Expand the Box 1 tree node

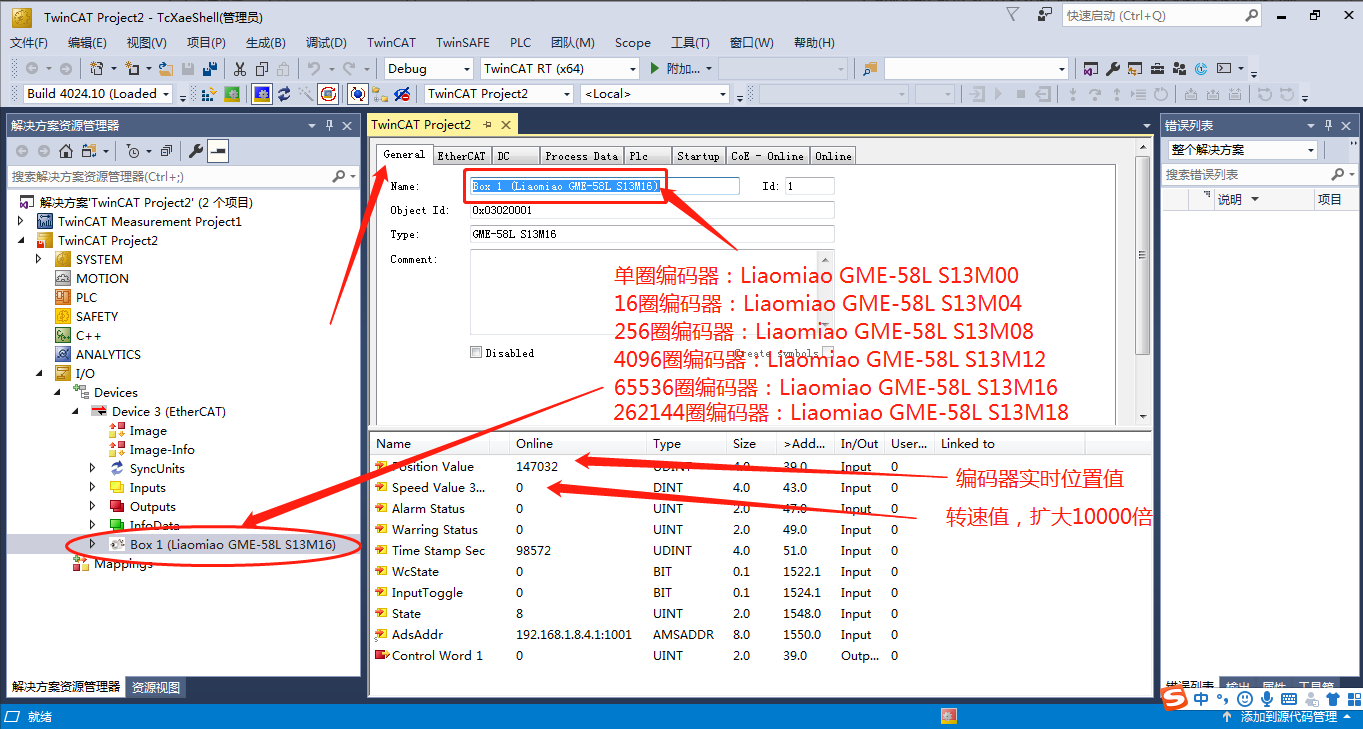[x=93, y=544]
